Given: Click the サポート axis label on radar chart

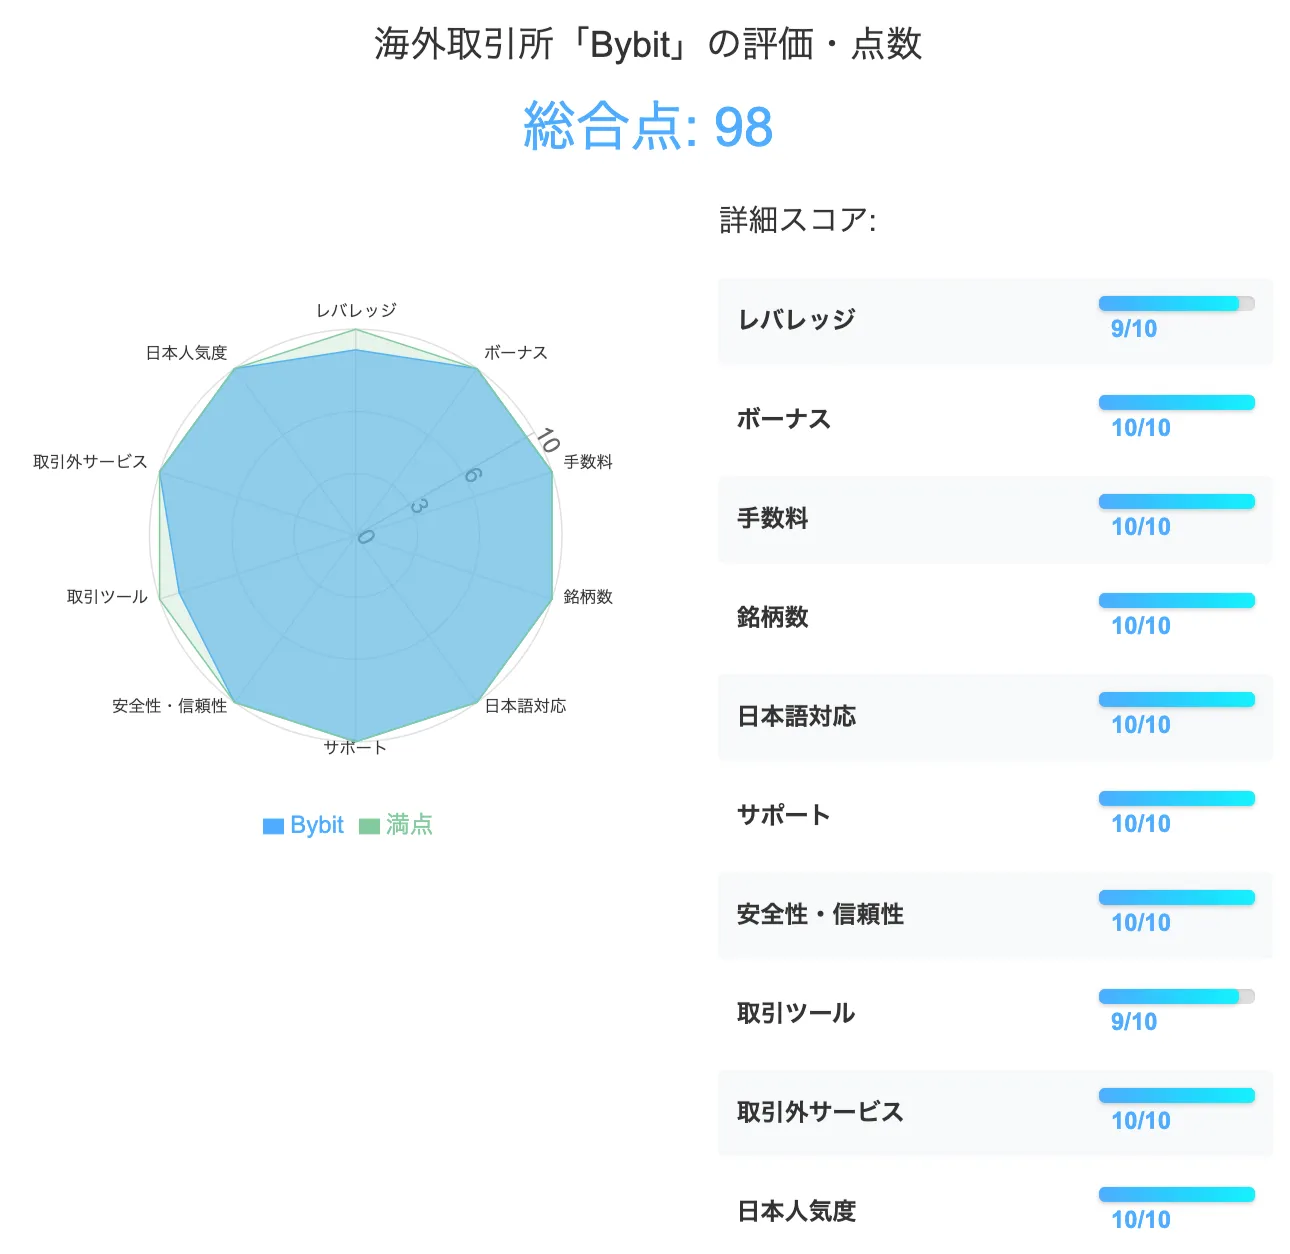Looking at the screenshot, I should (x=355, y=748).
